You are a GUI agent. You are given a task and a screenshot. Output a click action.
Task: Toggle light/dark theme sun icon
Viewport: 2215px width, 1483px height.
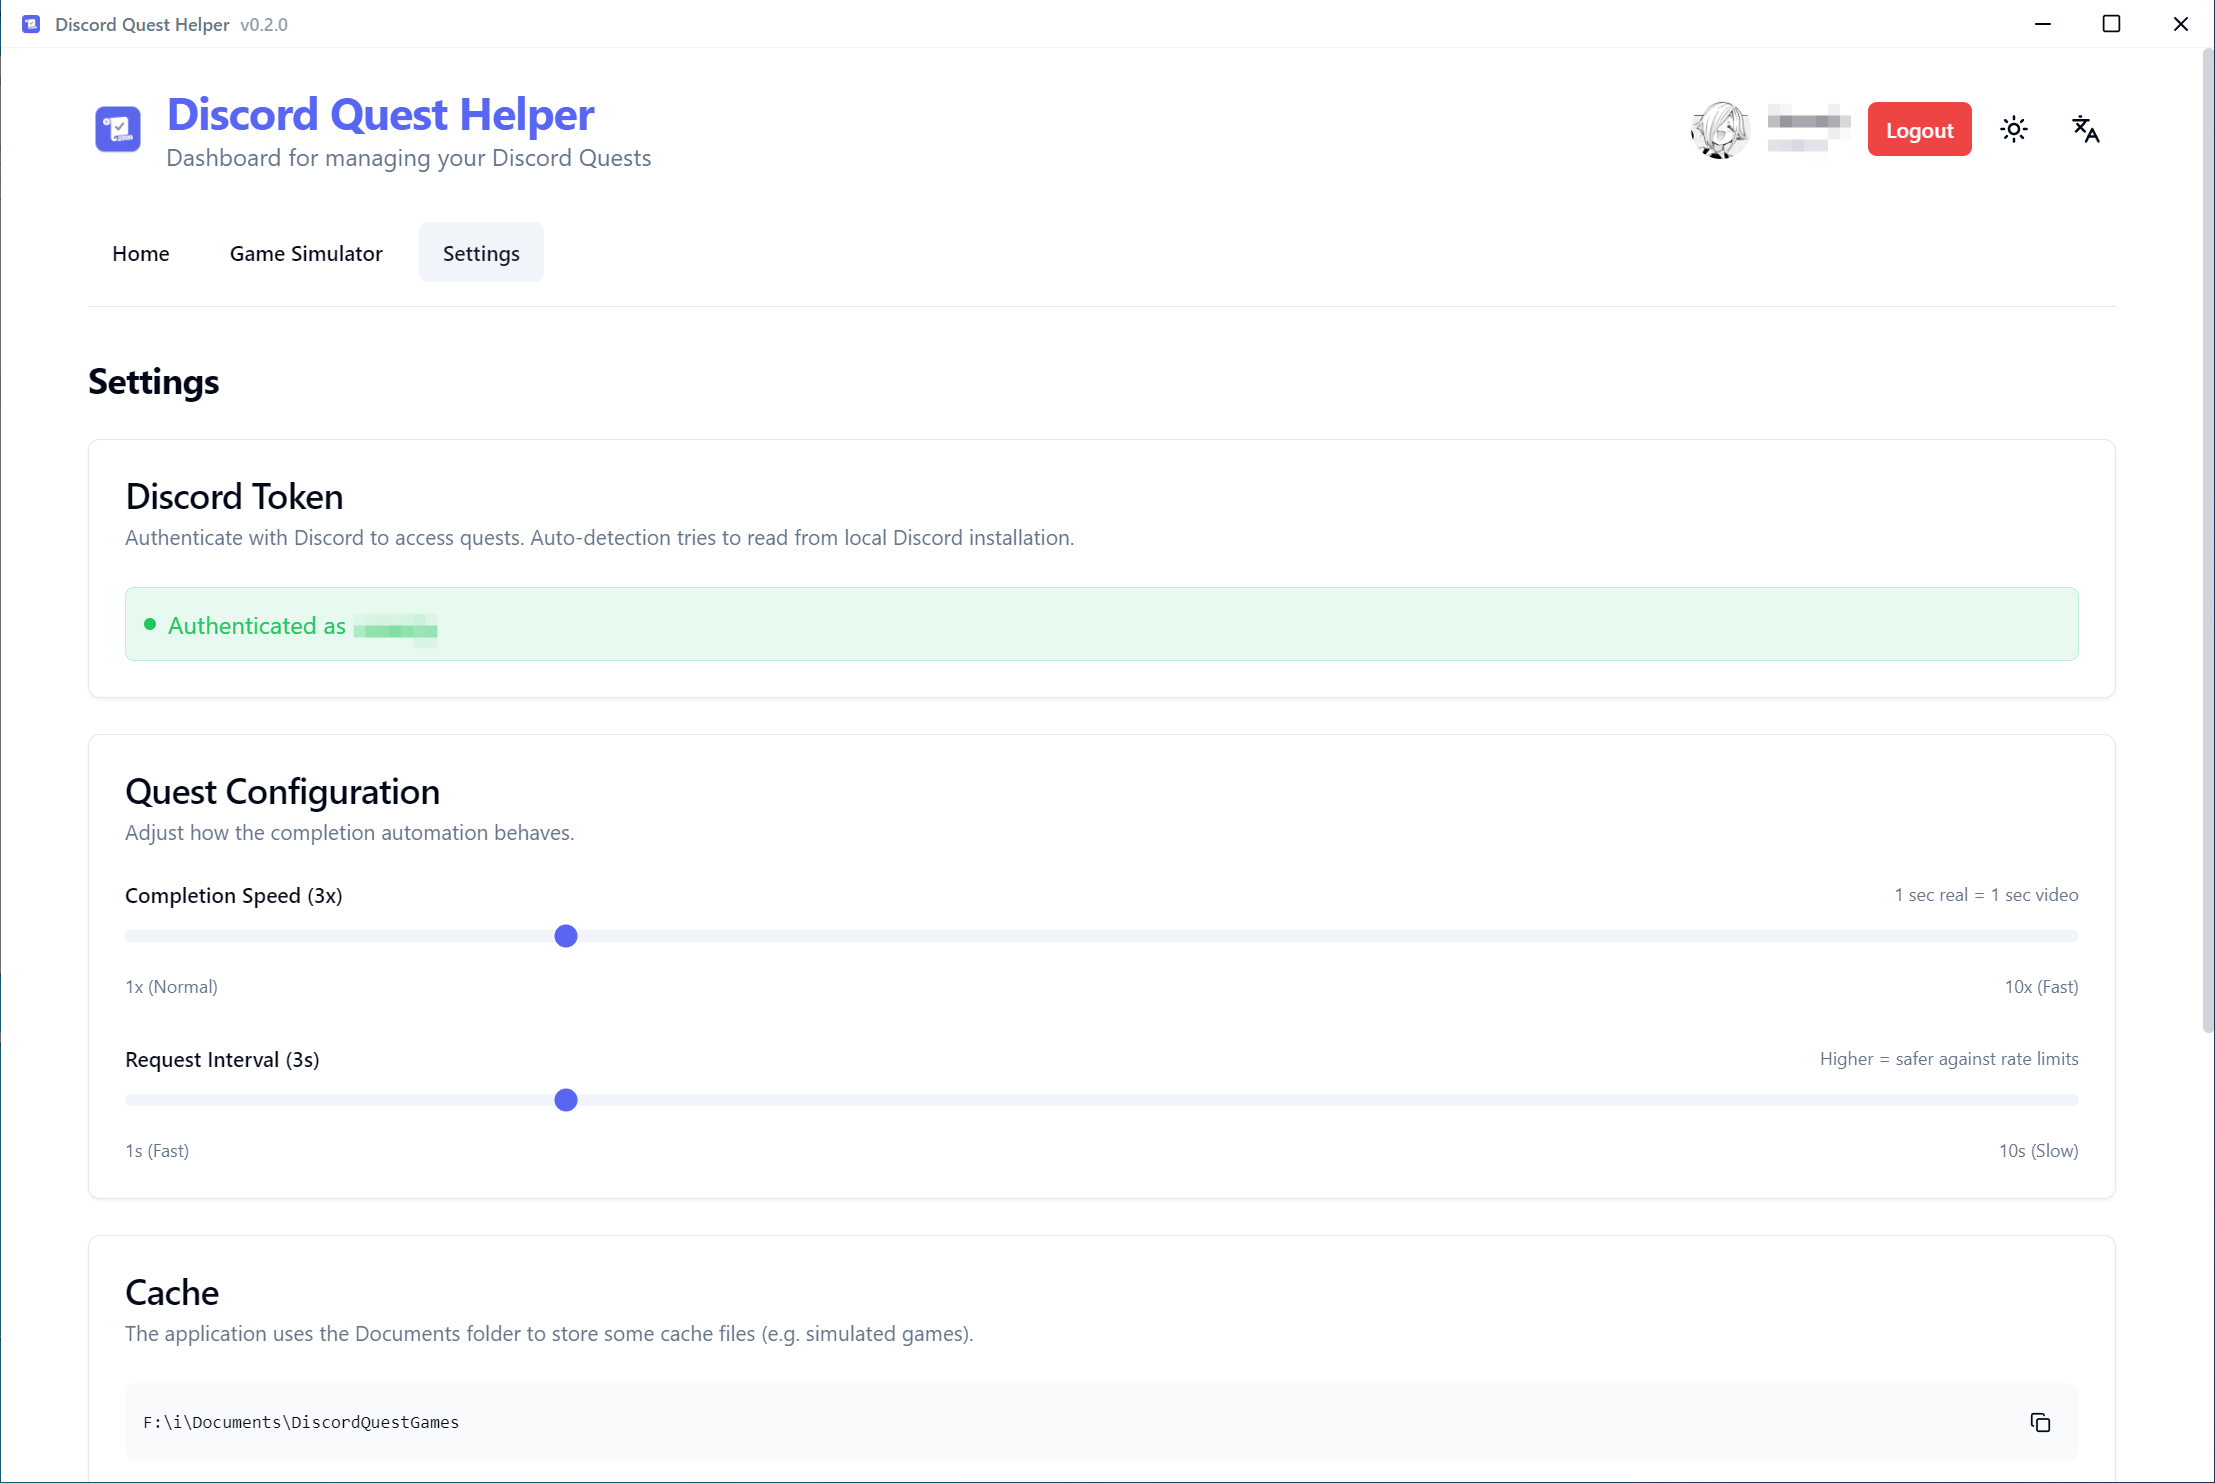pyautogui.click(x=2013, y=129)
